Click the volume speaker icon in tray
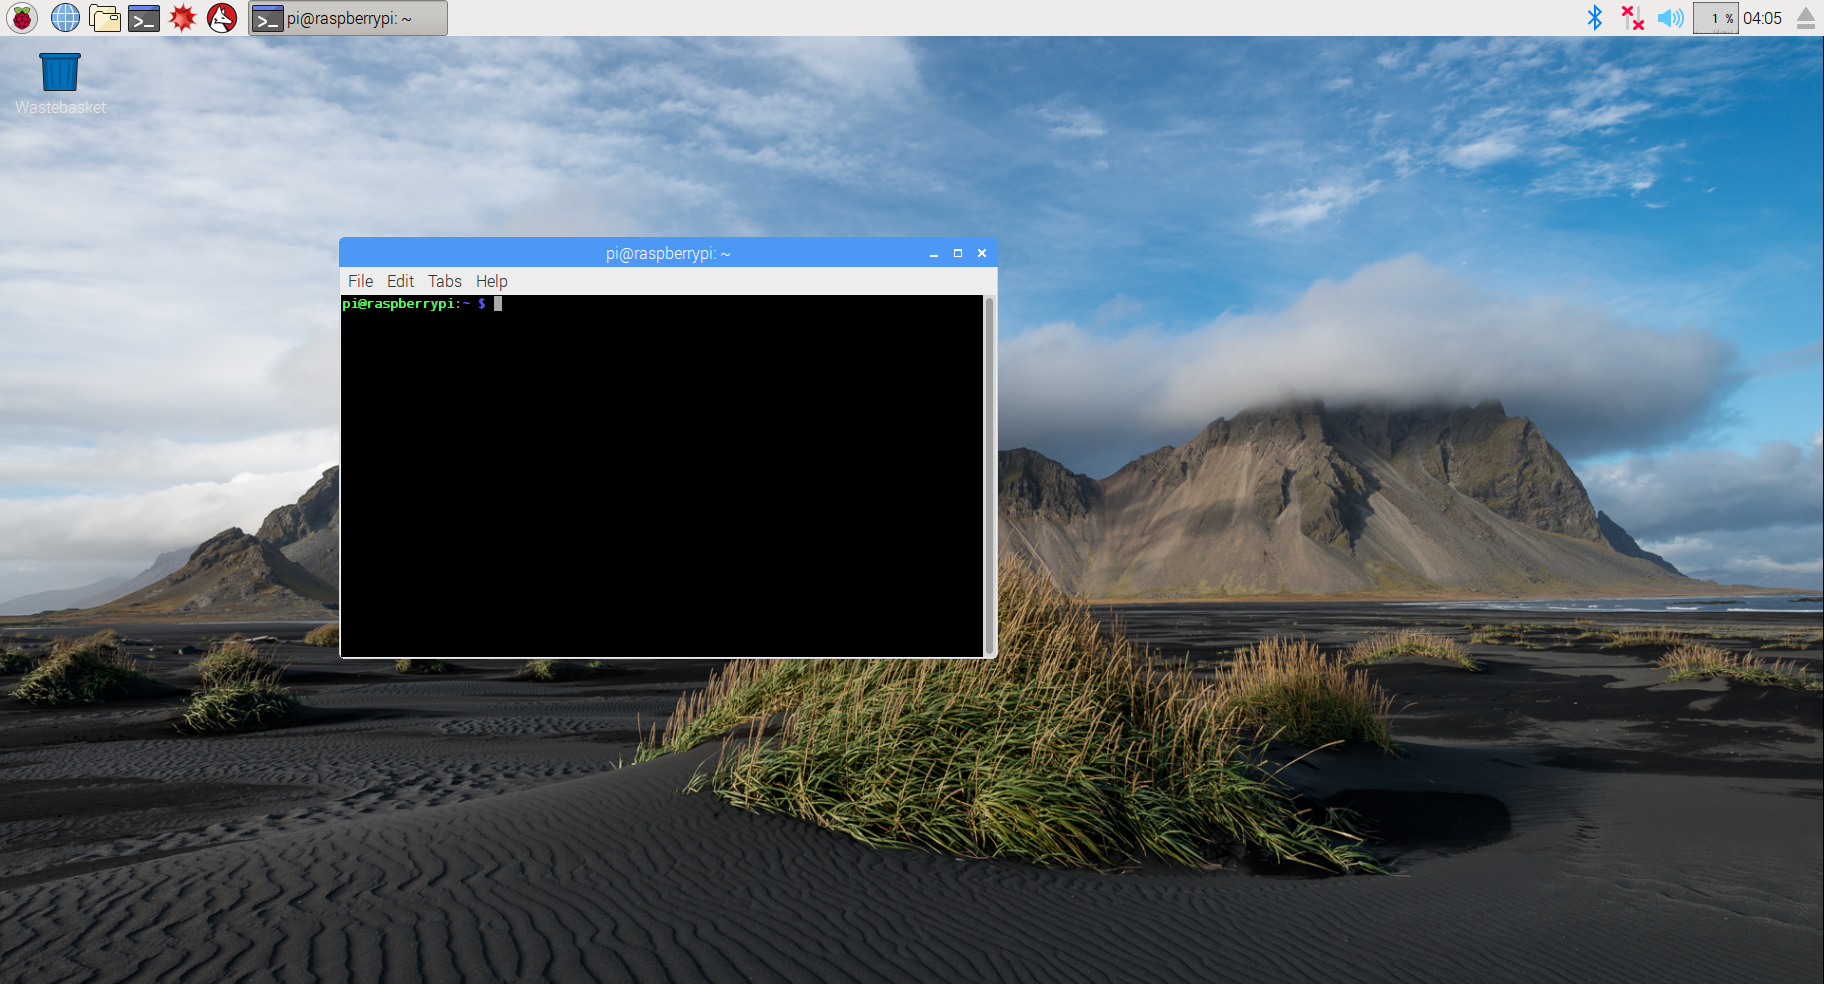Image resolution: width=1824 pixels, height=984 pixels. (x=1670, y=17)
